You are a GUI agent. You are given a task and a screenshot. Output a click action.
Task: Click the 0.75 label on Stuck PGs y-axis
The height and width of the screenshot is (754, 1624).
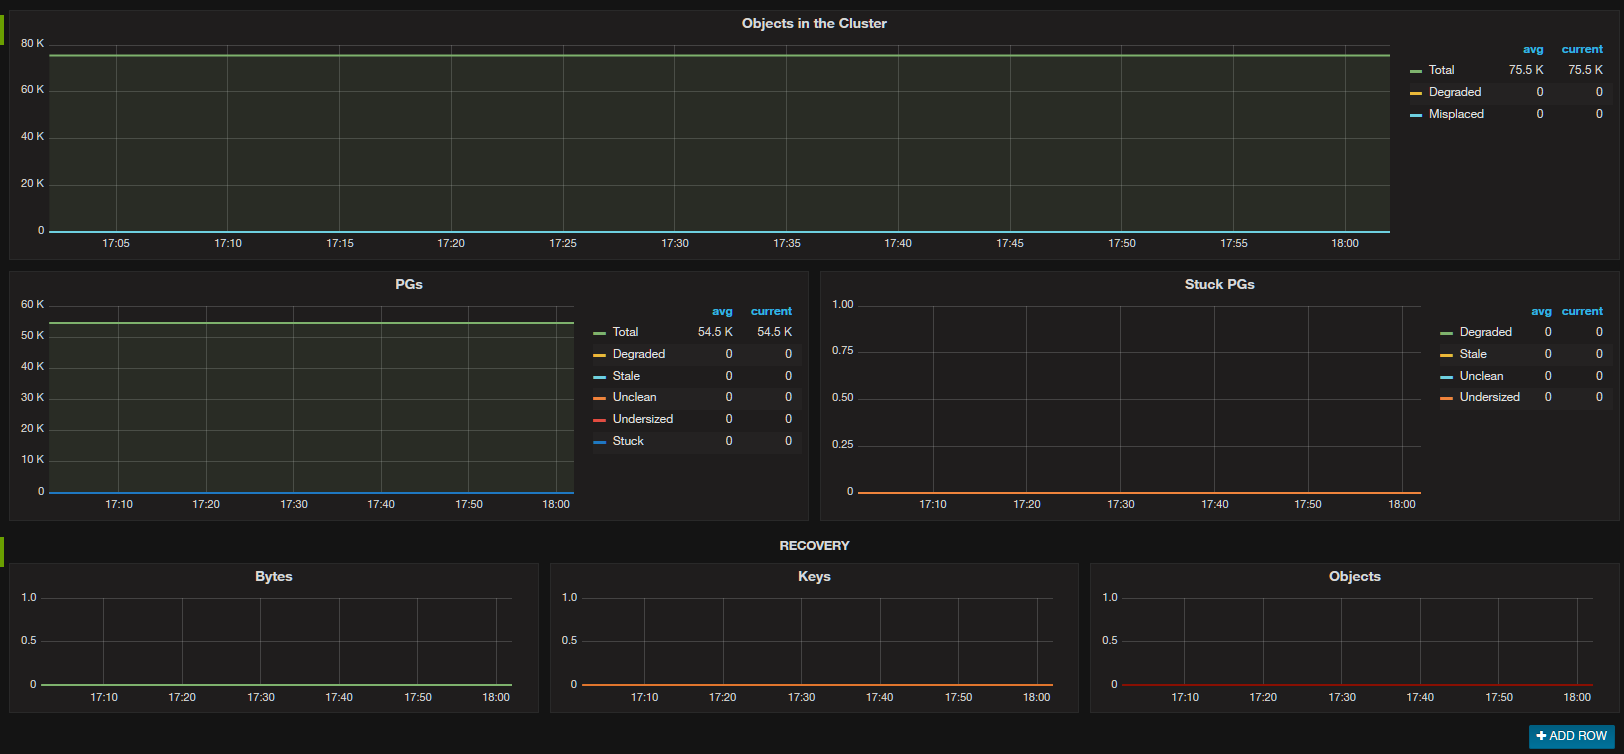[x=843, y=350]
